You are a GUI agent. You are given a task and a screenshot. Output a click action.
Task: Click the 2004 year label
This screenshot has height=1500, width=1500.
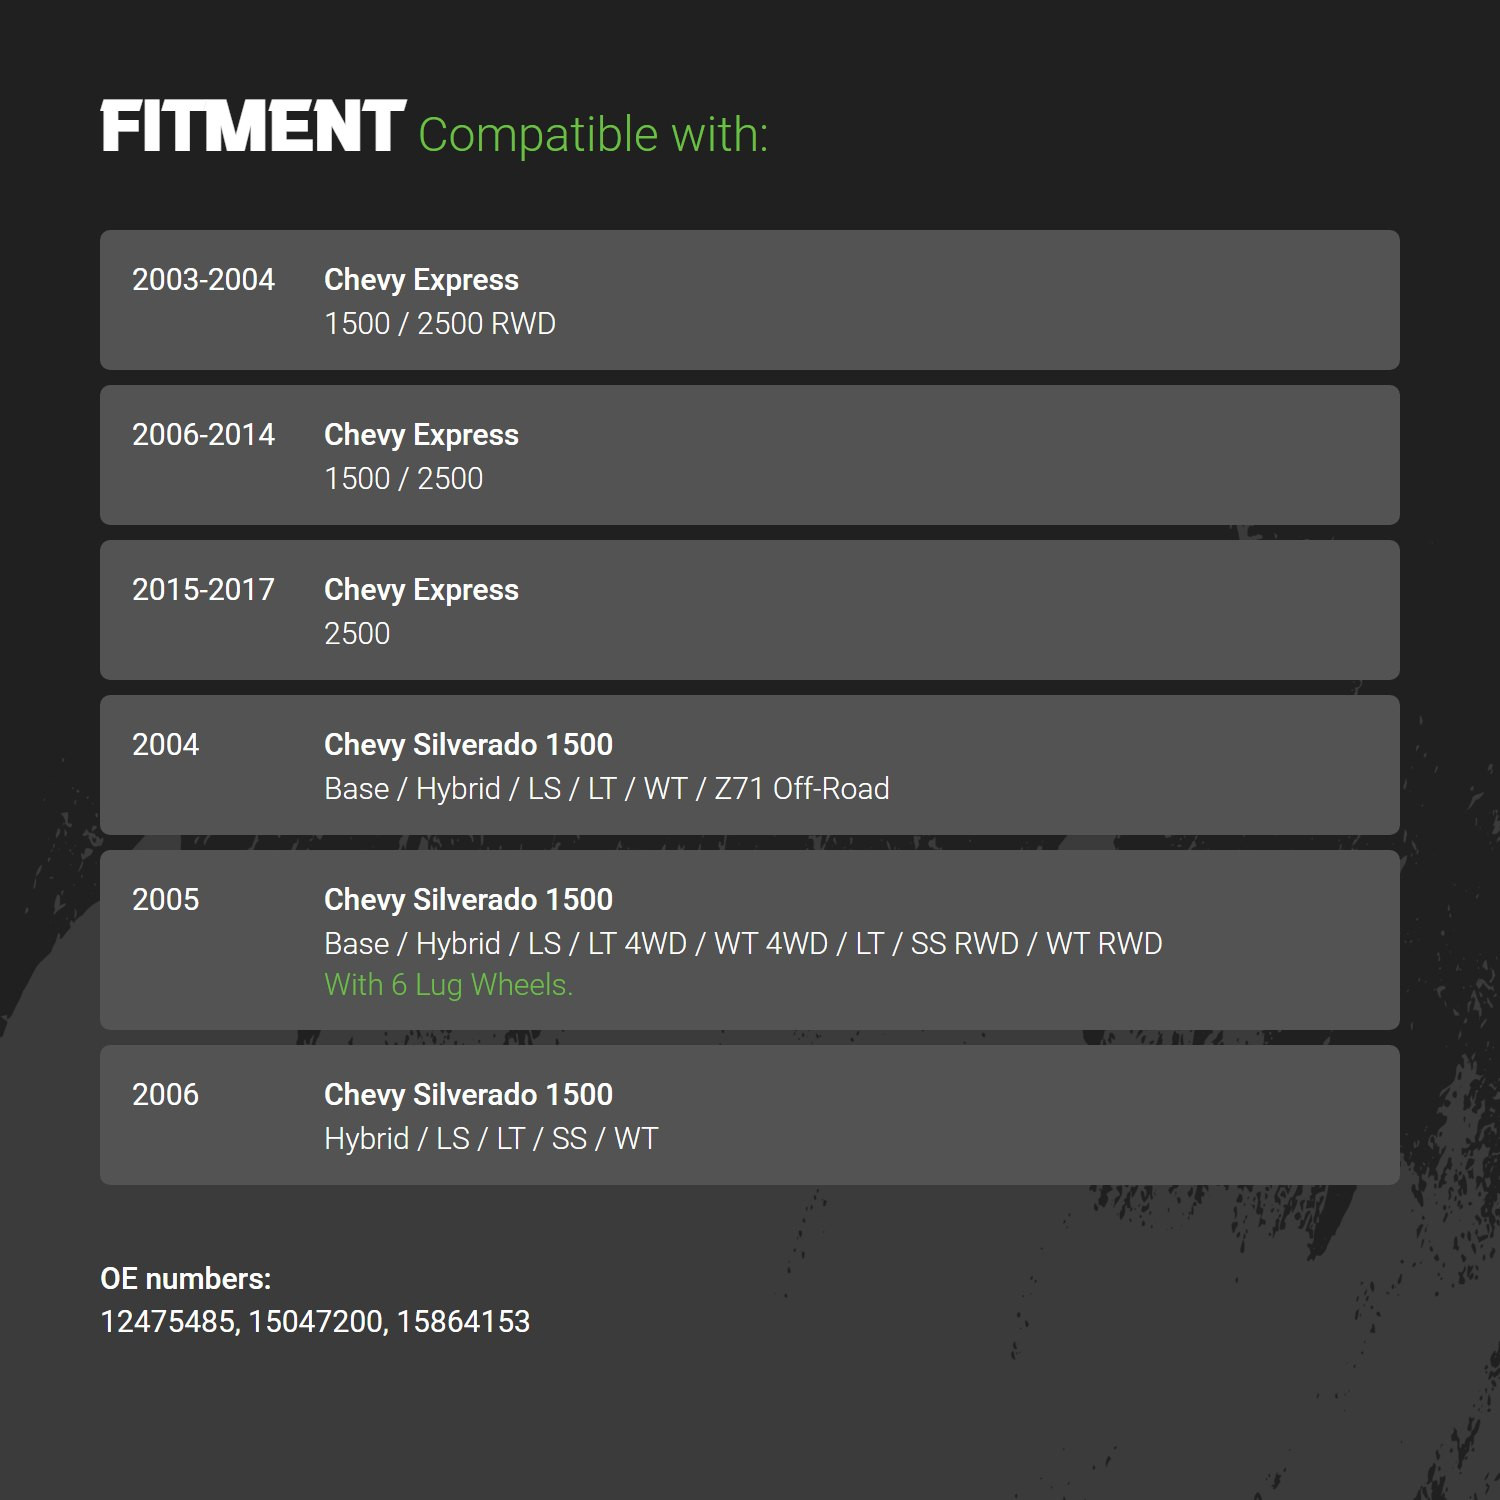tap(165, 745)
